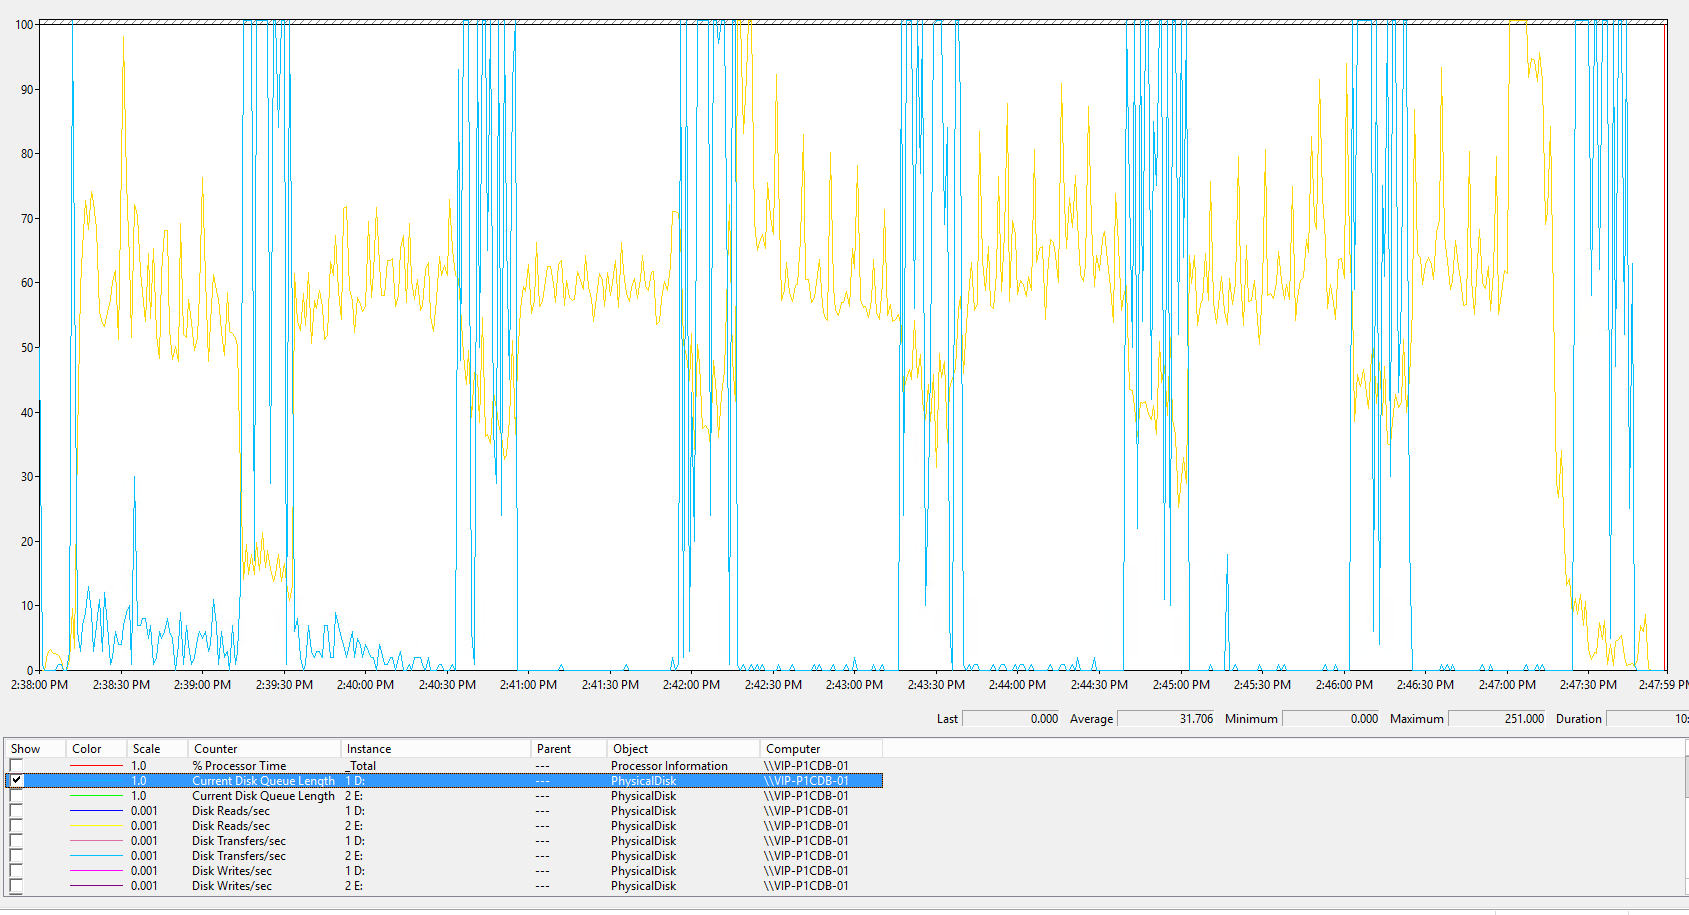Click the blue color line for Disk Reads/sec 1 D:
This screenshot has height=915, width=1689.
[x=96, y=811]
